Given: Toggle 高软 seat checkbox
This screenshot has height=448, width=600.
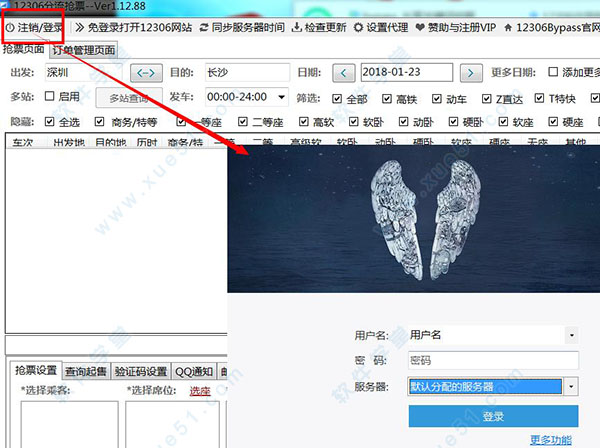Looking at the screenshot, I should (x=303, y=122).
